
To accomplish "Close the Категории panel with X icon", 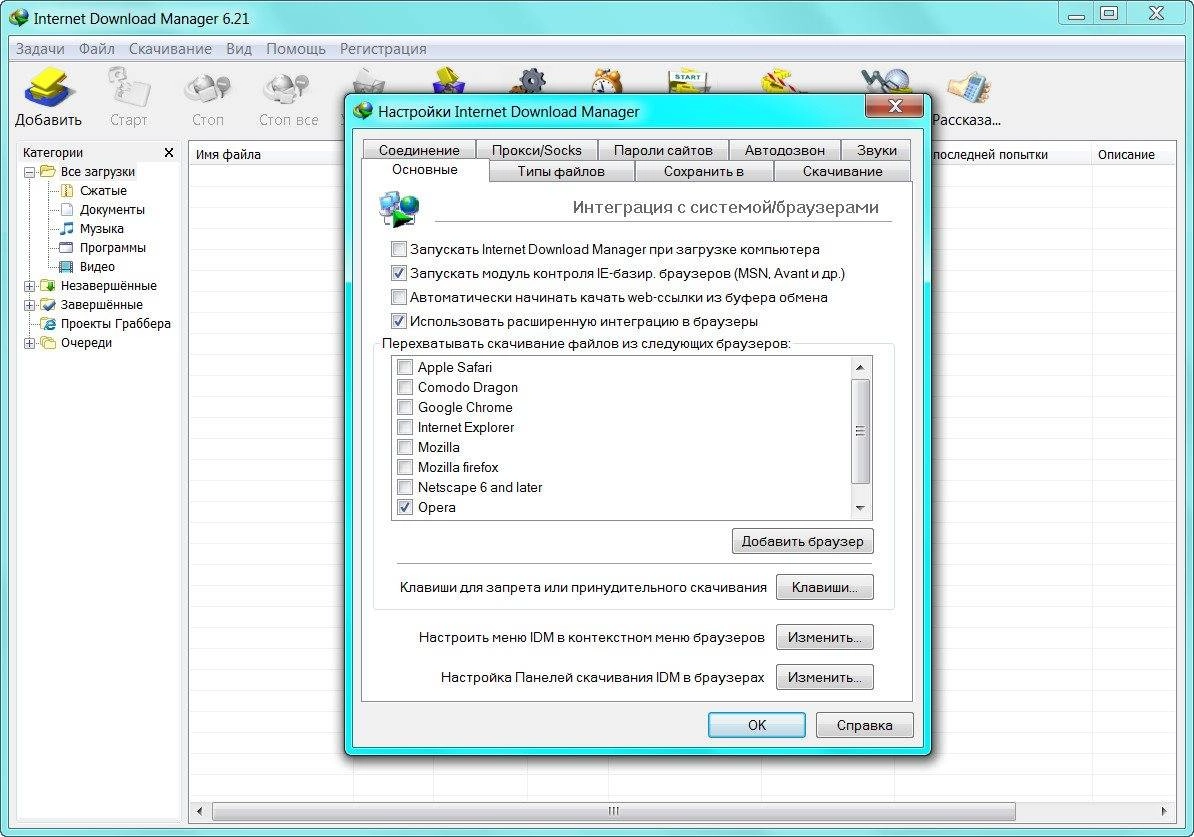I will pyautogui.click(x=169, y=152).
